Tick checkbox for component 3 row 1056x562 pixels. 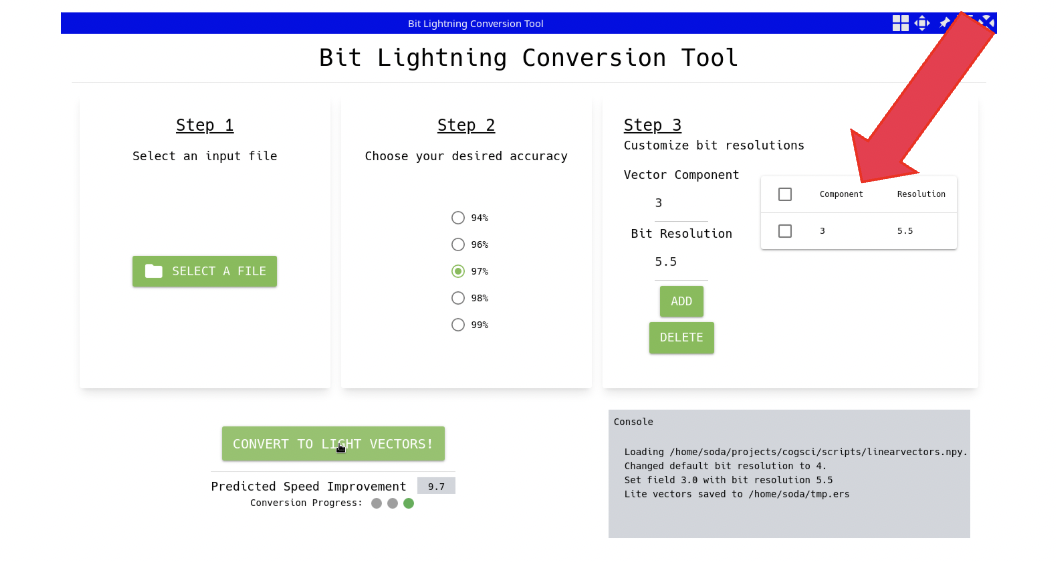point(785,231)
